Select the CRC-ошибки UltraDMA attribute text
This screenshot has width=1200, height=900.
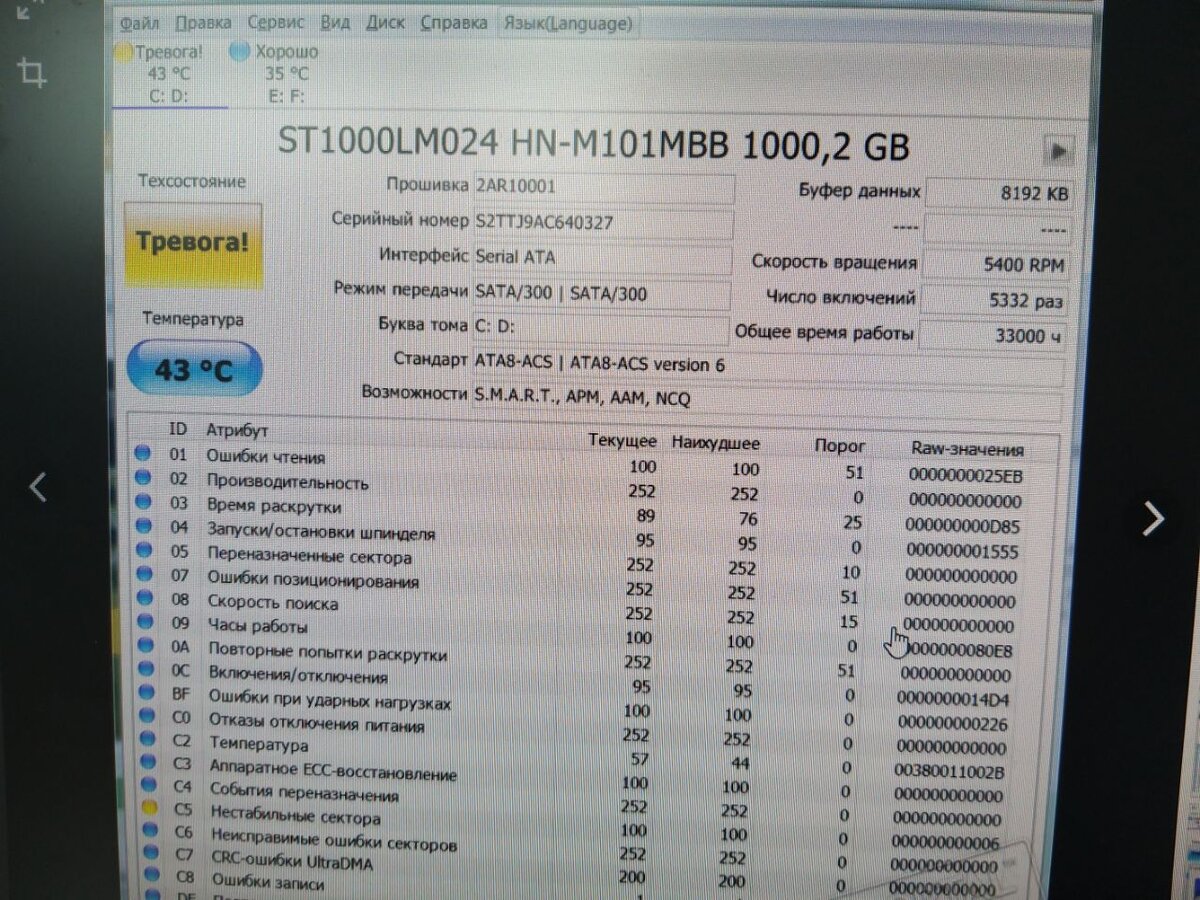tap(292, 862)
